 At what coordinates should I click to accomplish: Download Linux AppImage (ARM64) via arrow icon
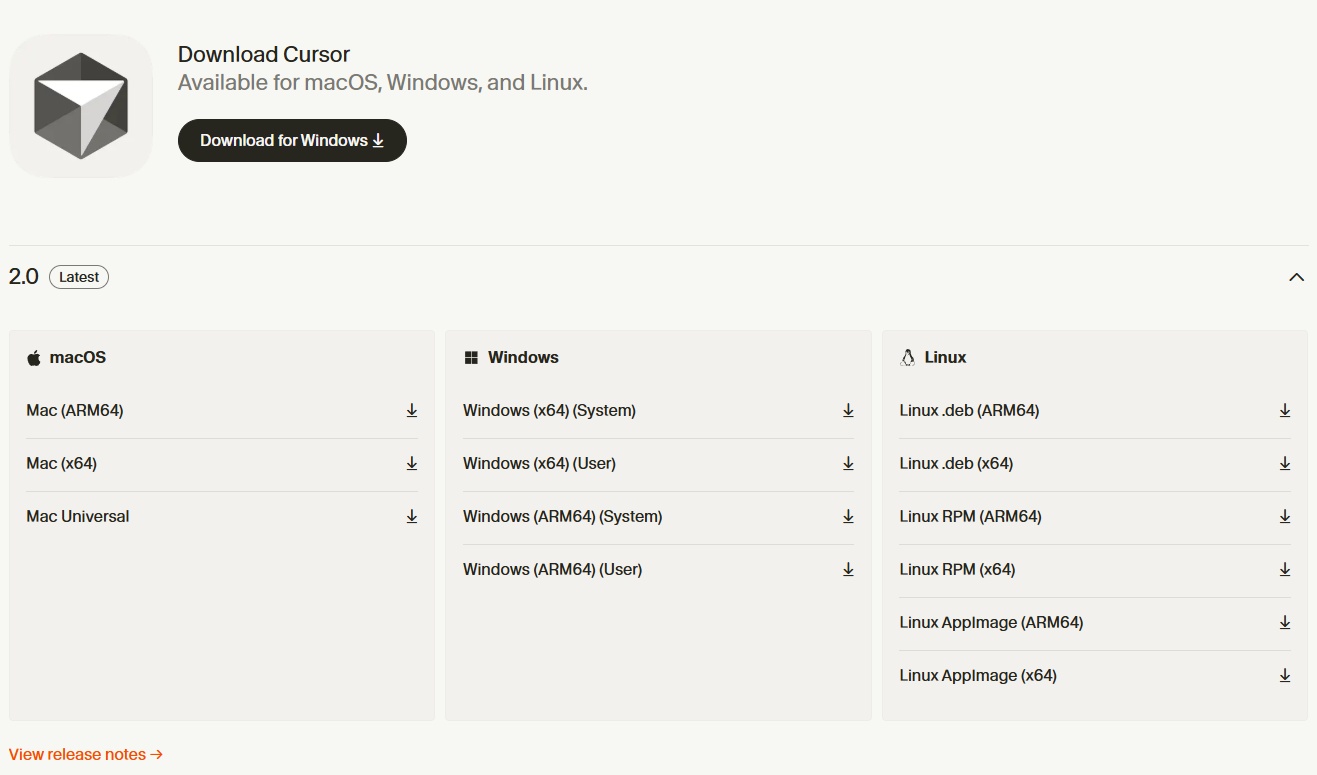[x=1285, y=622]
